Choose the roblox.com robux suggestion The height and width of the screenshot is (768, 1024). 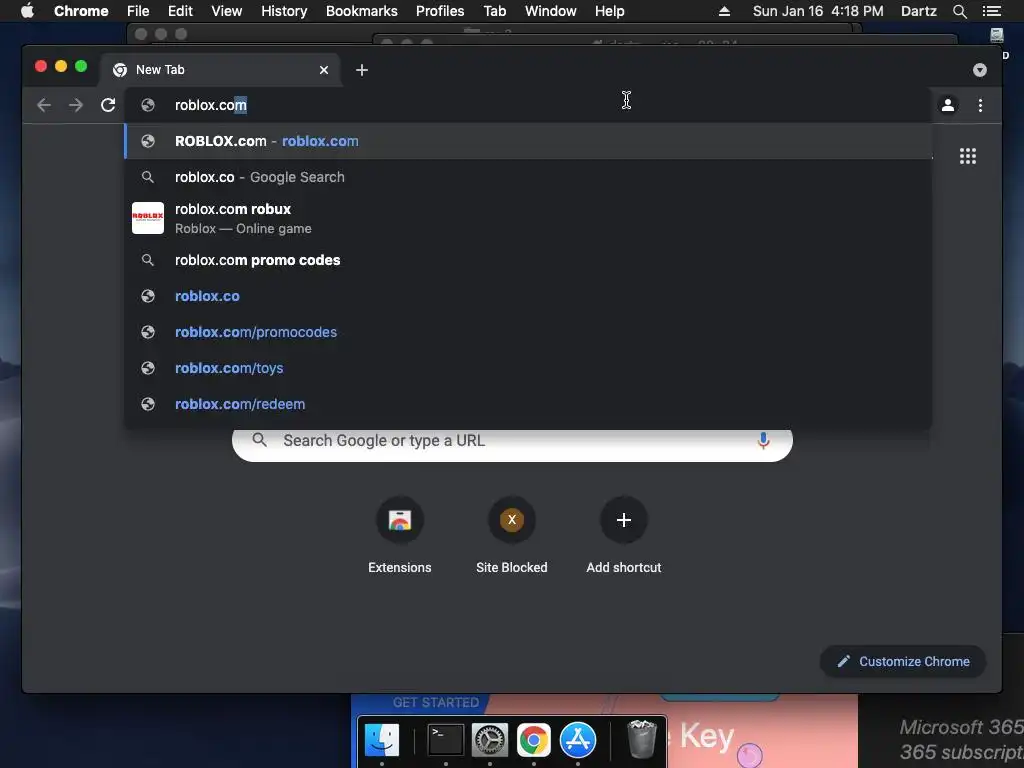coord(528,218)
